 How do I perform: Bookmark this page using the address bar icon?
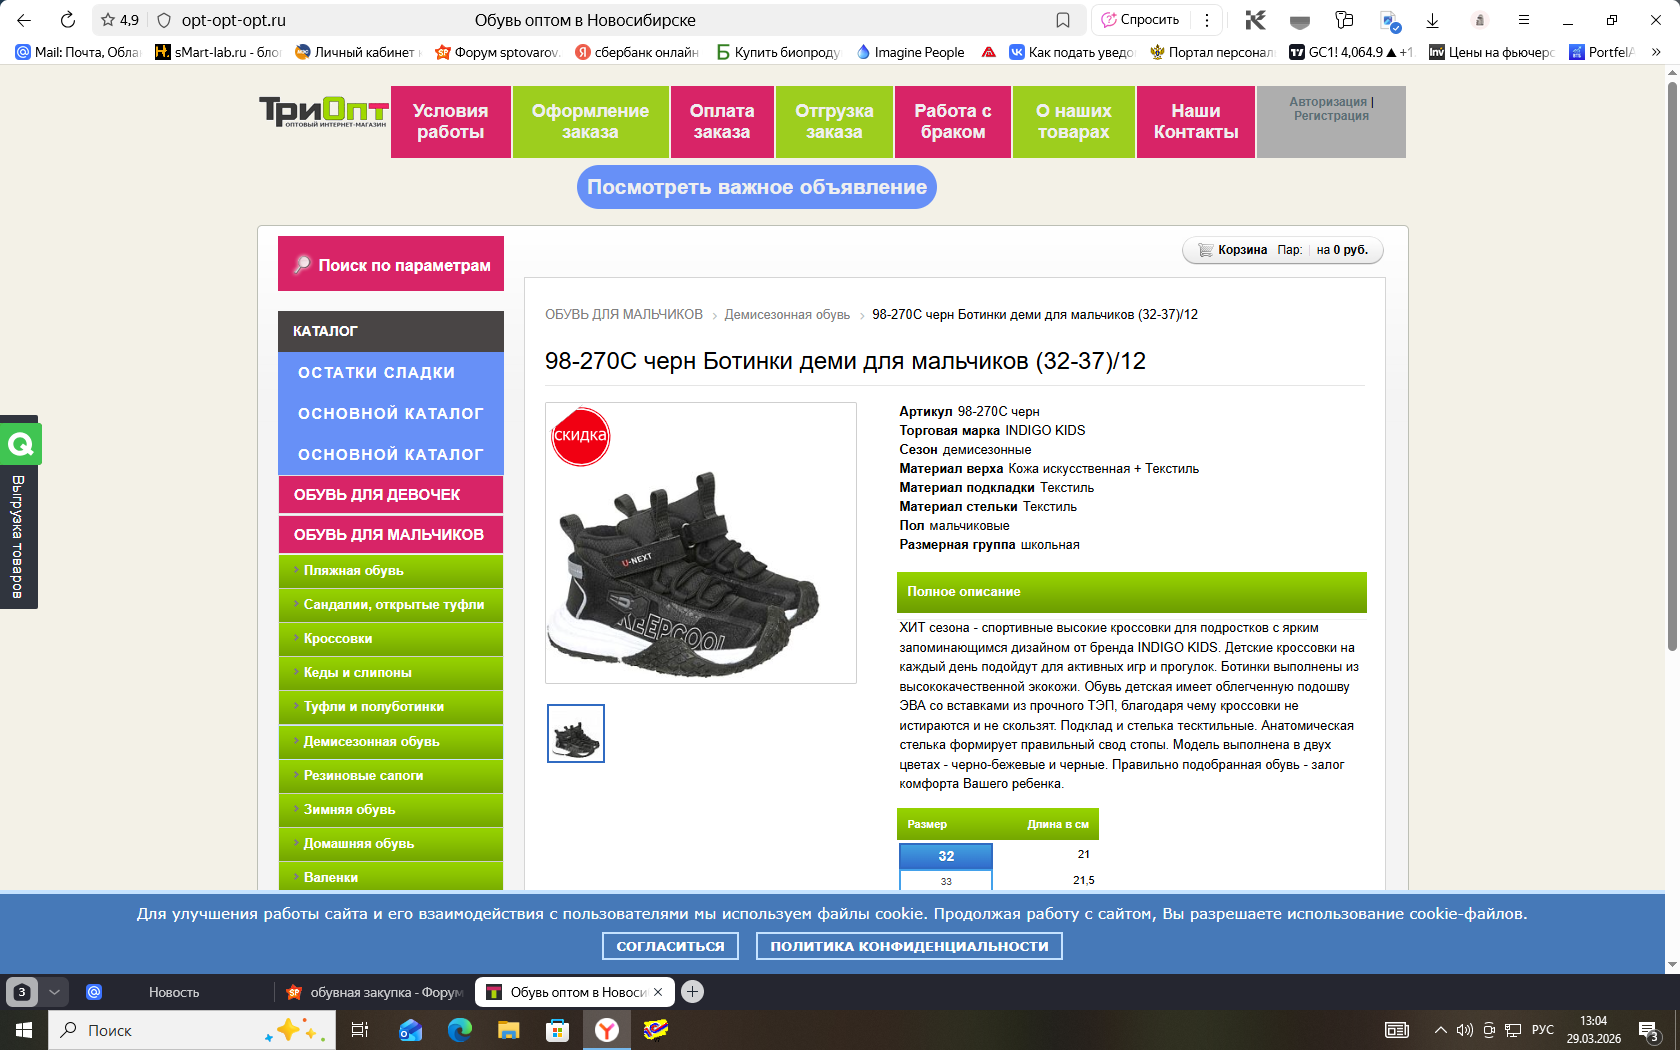[1063, 20]
